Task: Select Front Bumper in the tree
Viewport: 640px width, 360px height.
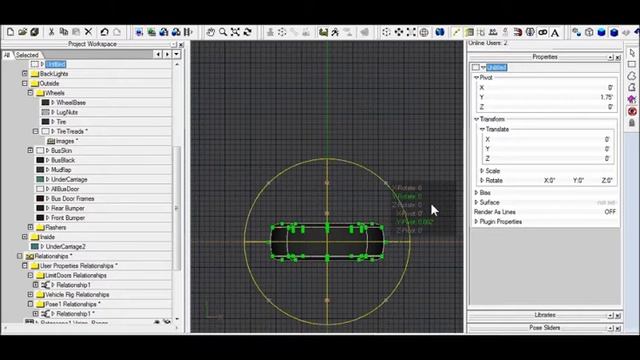Action: click(x=68, y=218)
